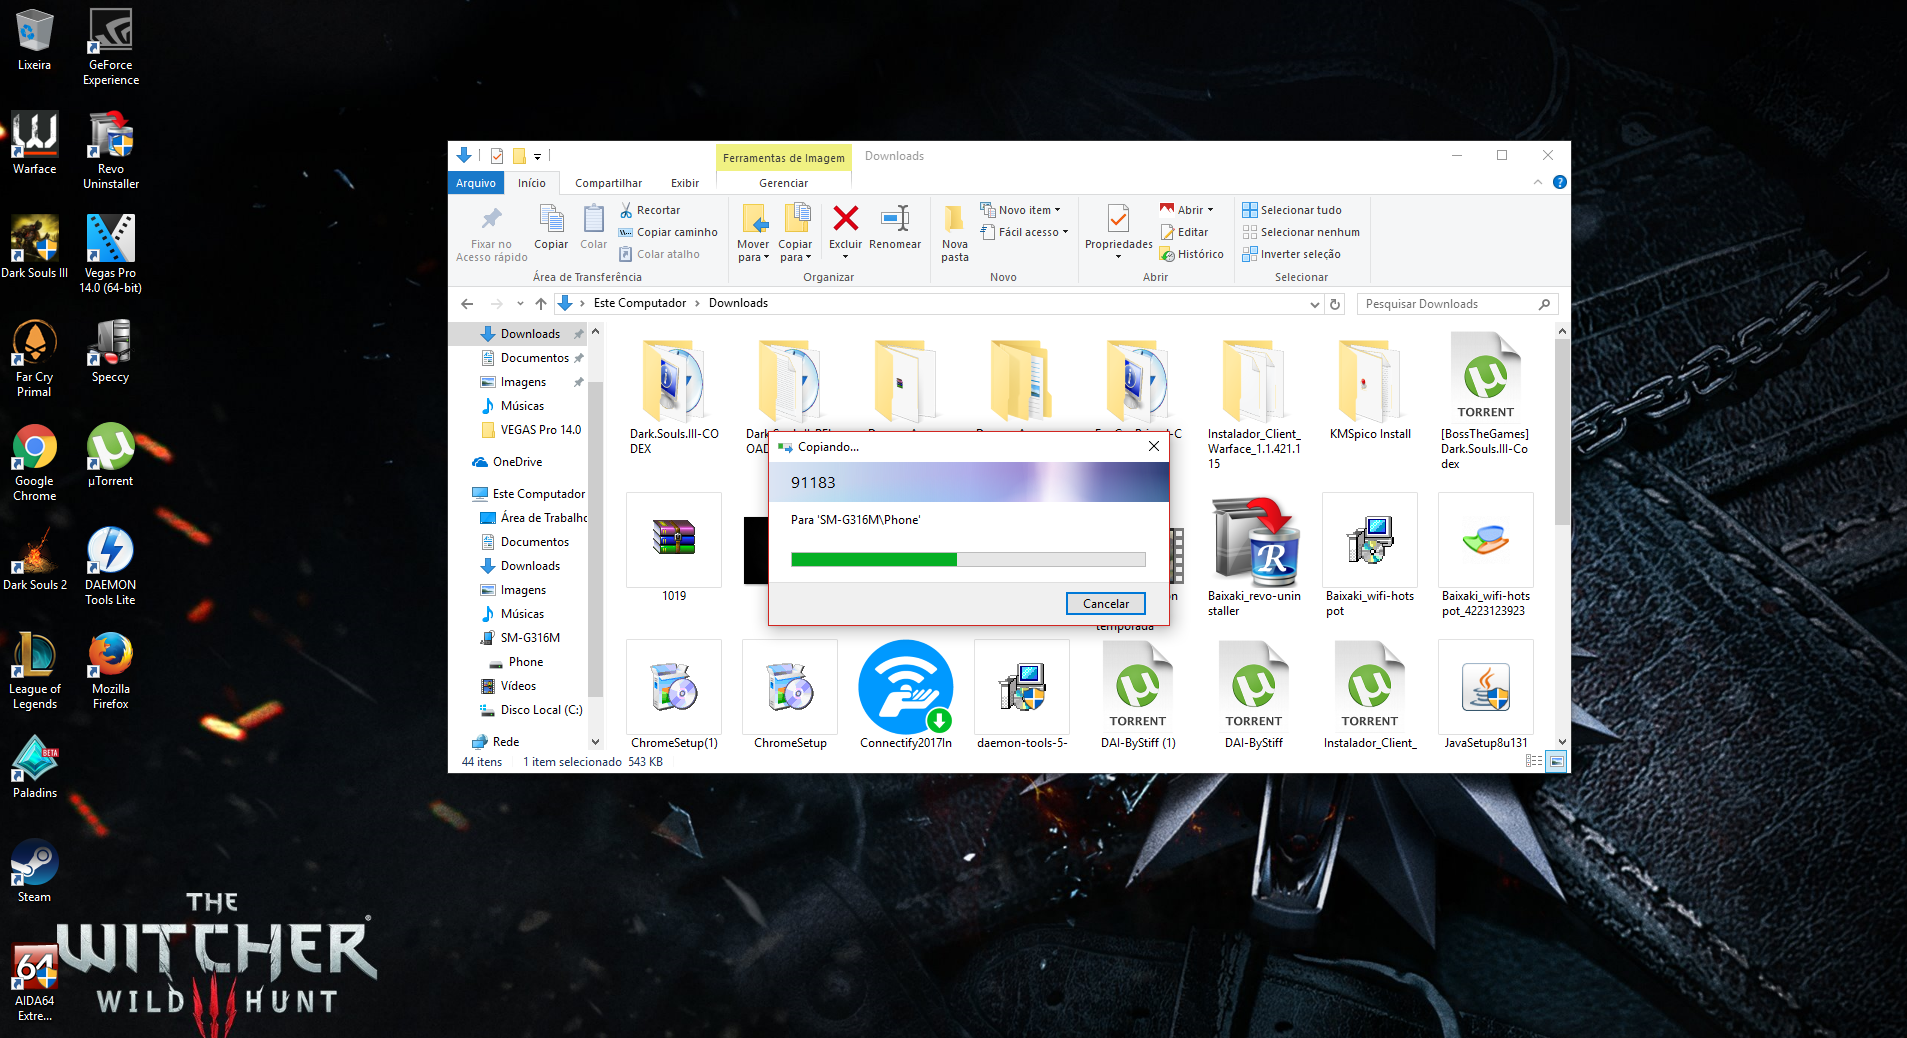This screenshot has height=1038, width=1907.
Task: Click the back navigation arrow
Action: pyautogui.click(x=467, y=303)
